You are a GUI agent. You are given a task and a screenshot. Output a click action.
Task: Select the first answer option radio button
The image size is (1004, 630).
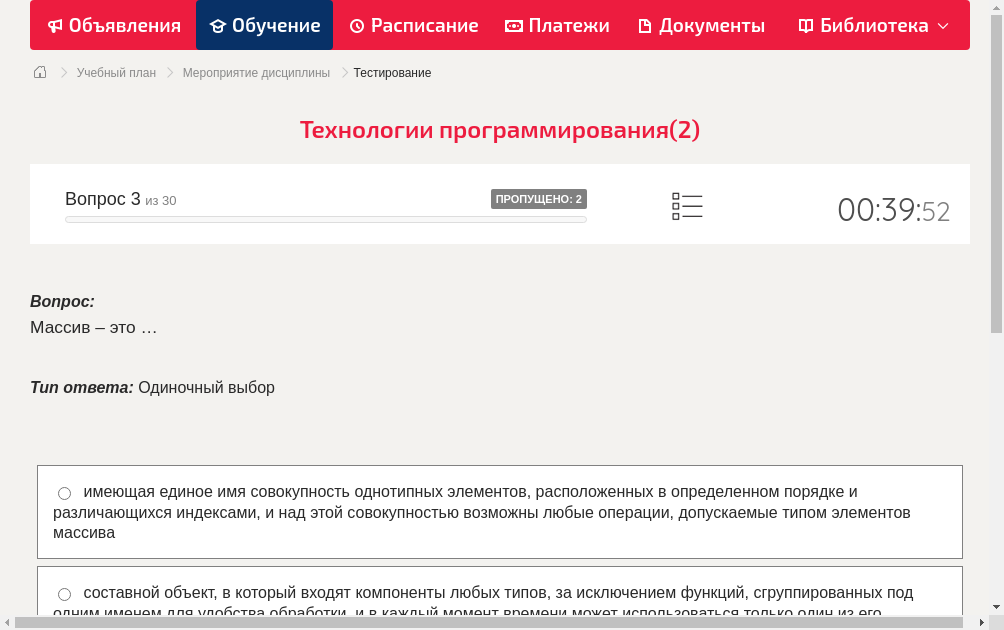64,492
